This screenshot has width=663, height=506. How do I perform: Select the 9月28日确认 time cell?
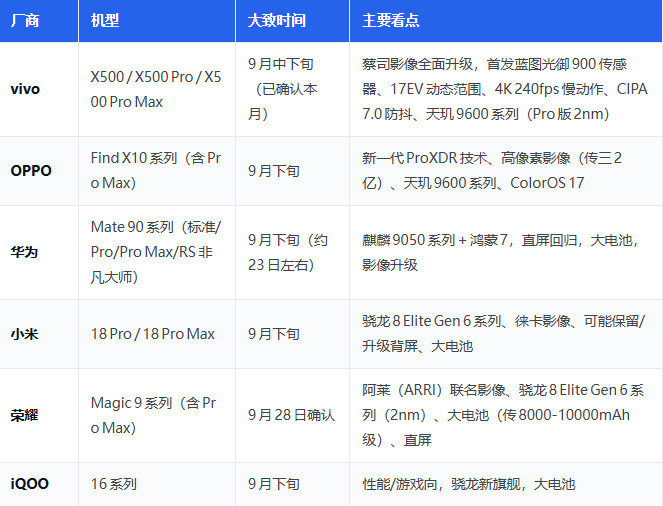point(292,416)
